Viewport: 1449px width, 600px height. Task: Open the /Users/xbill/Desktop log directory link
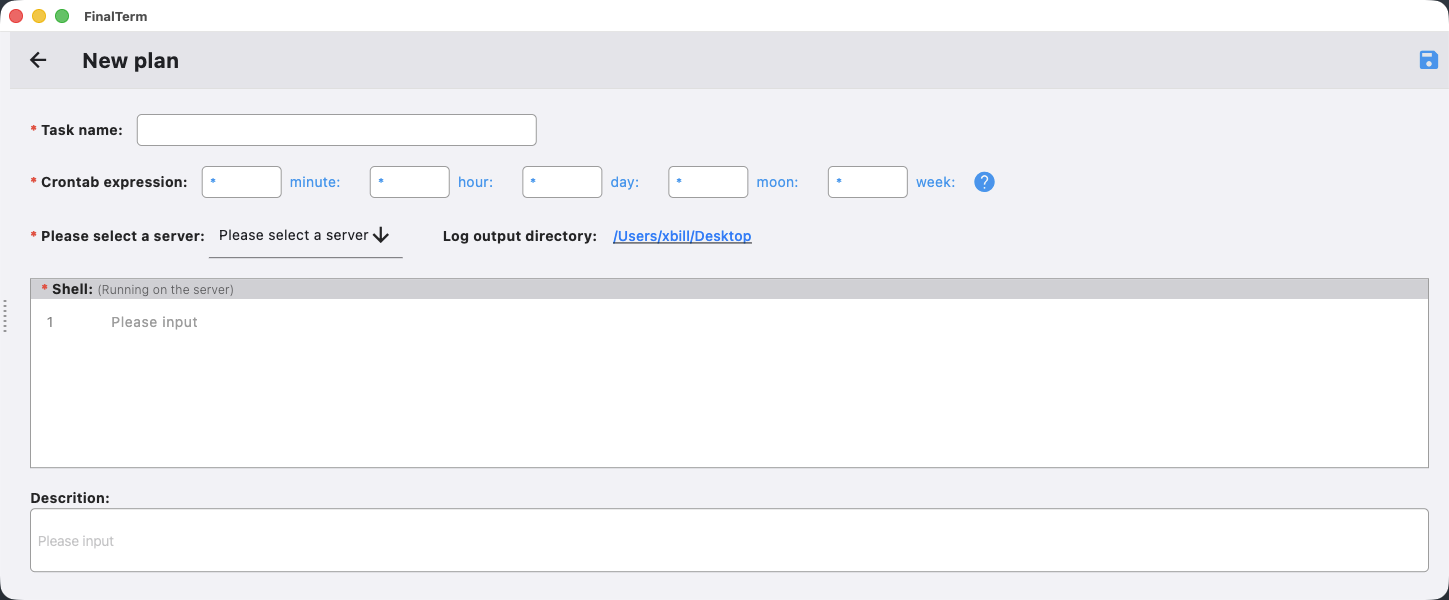click(682, 236)
